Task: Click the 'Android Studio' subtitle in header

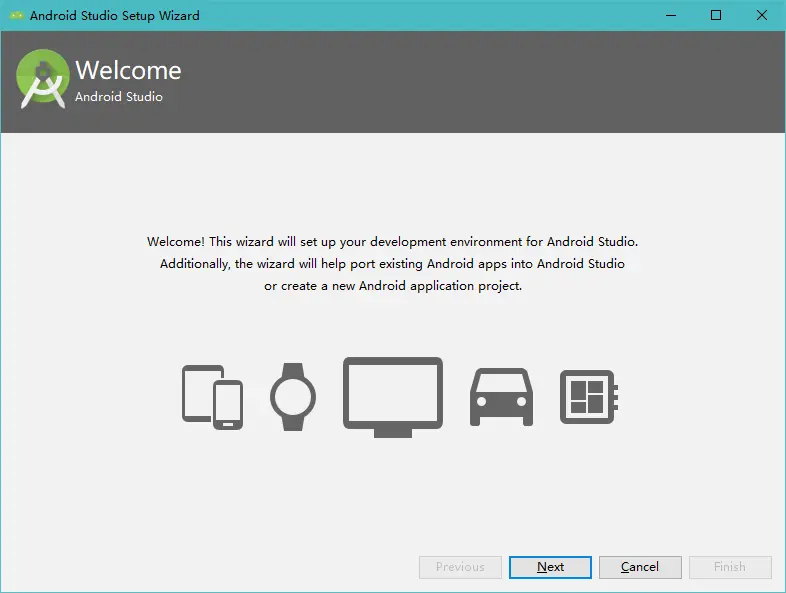Action: pyautogui.click(x=119, y=97)
